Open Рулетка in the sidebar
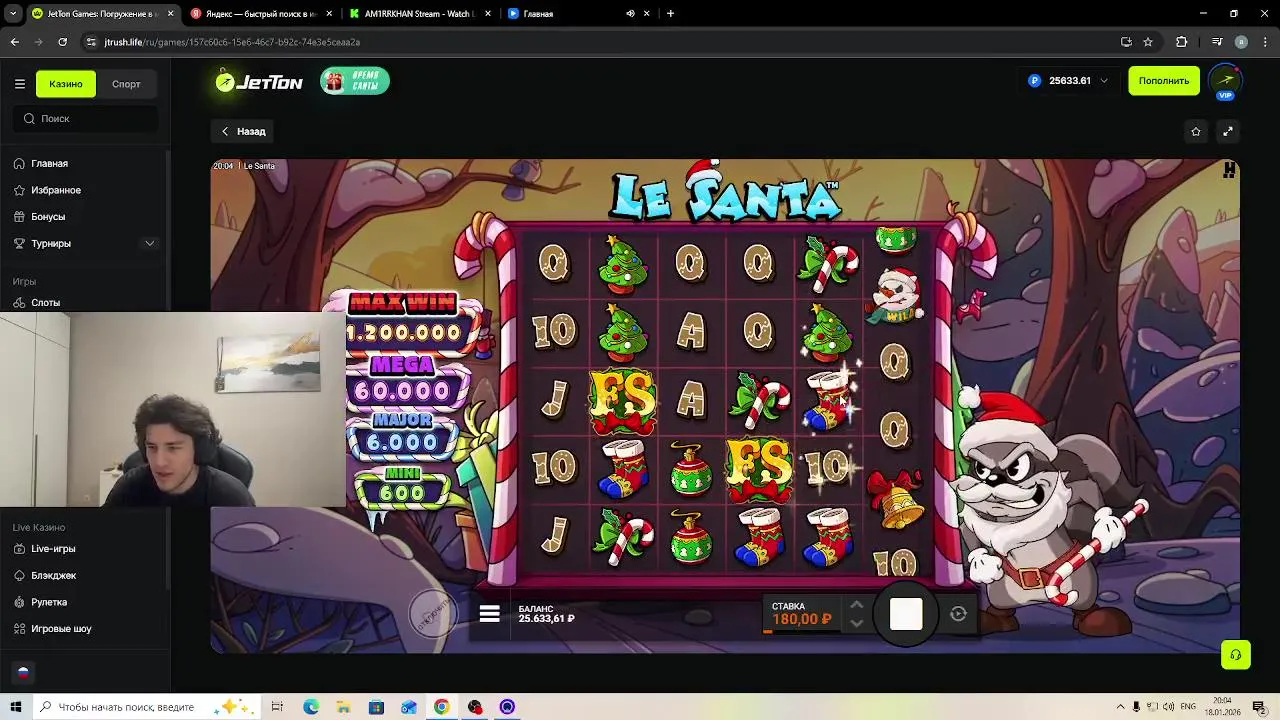Image resolution: width=1280 pixels, height=720 pixels. click(x=48, y=602)
